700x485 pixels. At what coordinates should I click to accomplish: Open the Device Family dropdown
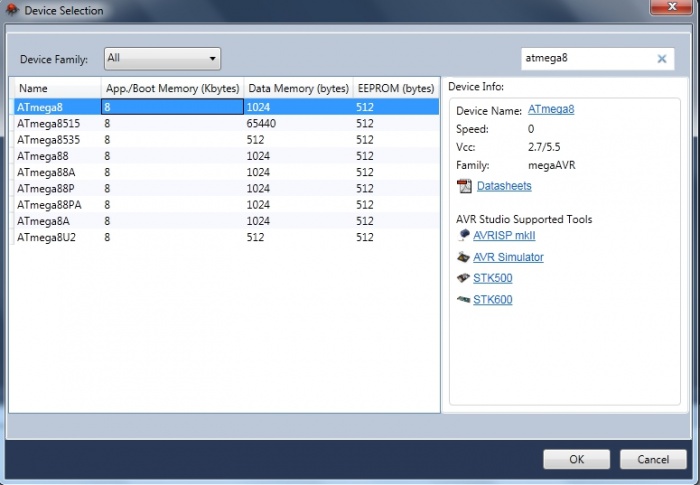(162, 59)
